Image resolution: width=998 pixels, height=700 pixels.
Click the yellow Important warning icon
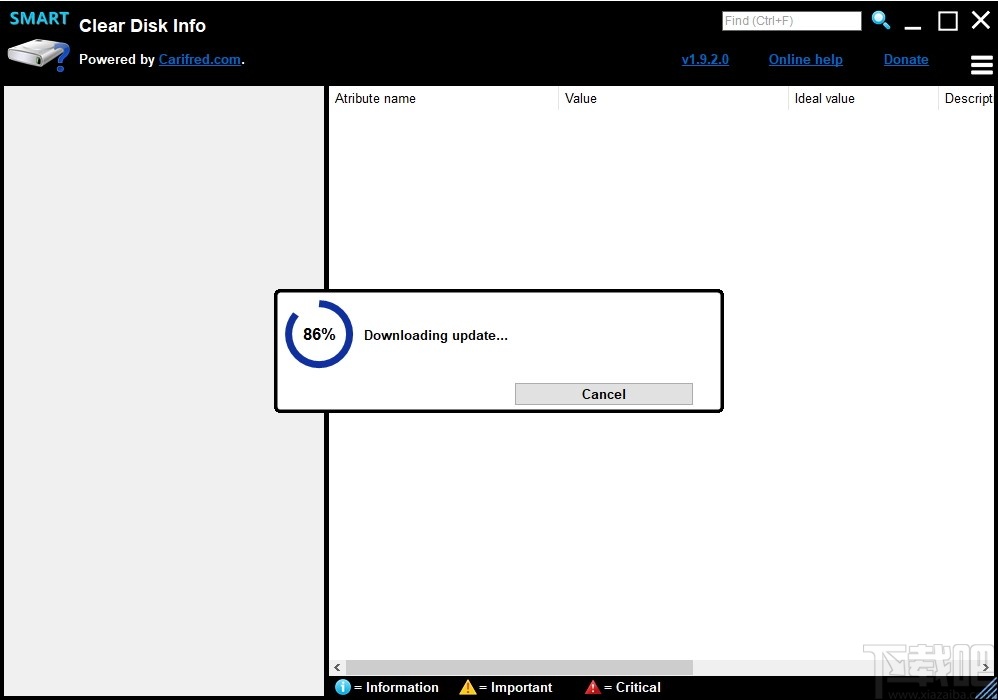[468, 687]
